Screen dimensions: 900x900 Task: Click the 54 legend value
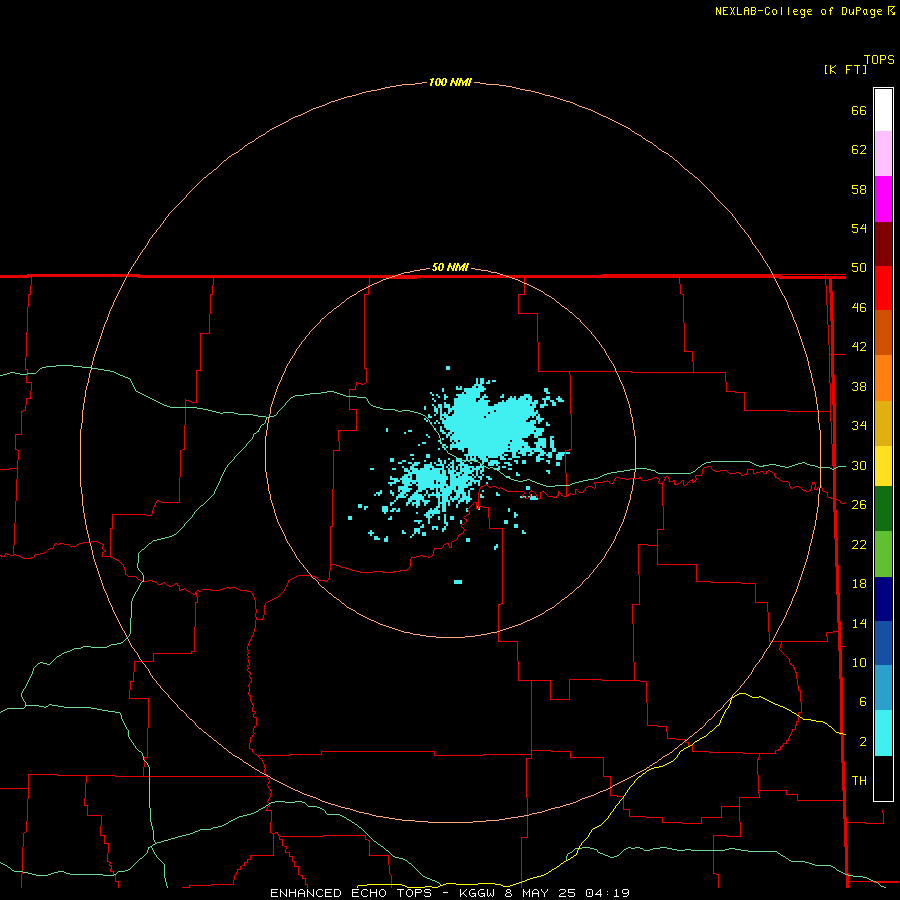click(859, 228)
